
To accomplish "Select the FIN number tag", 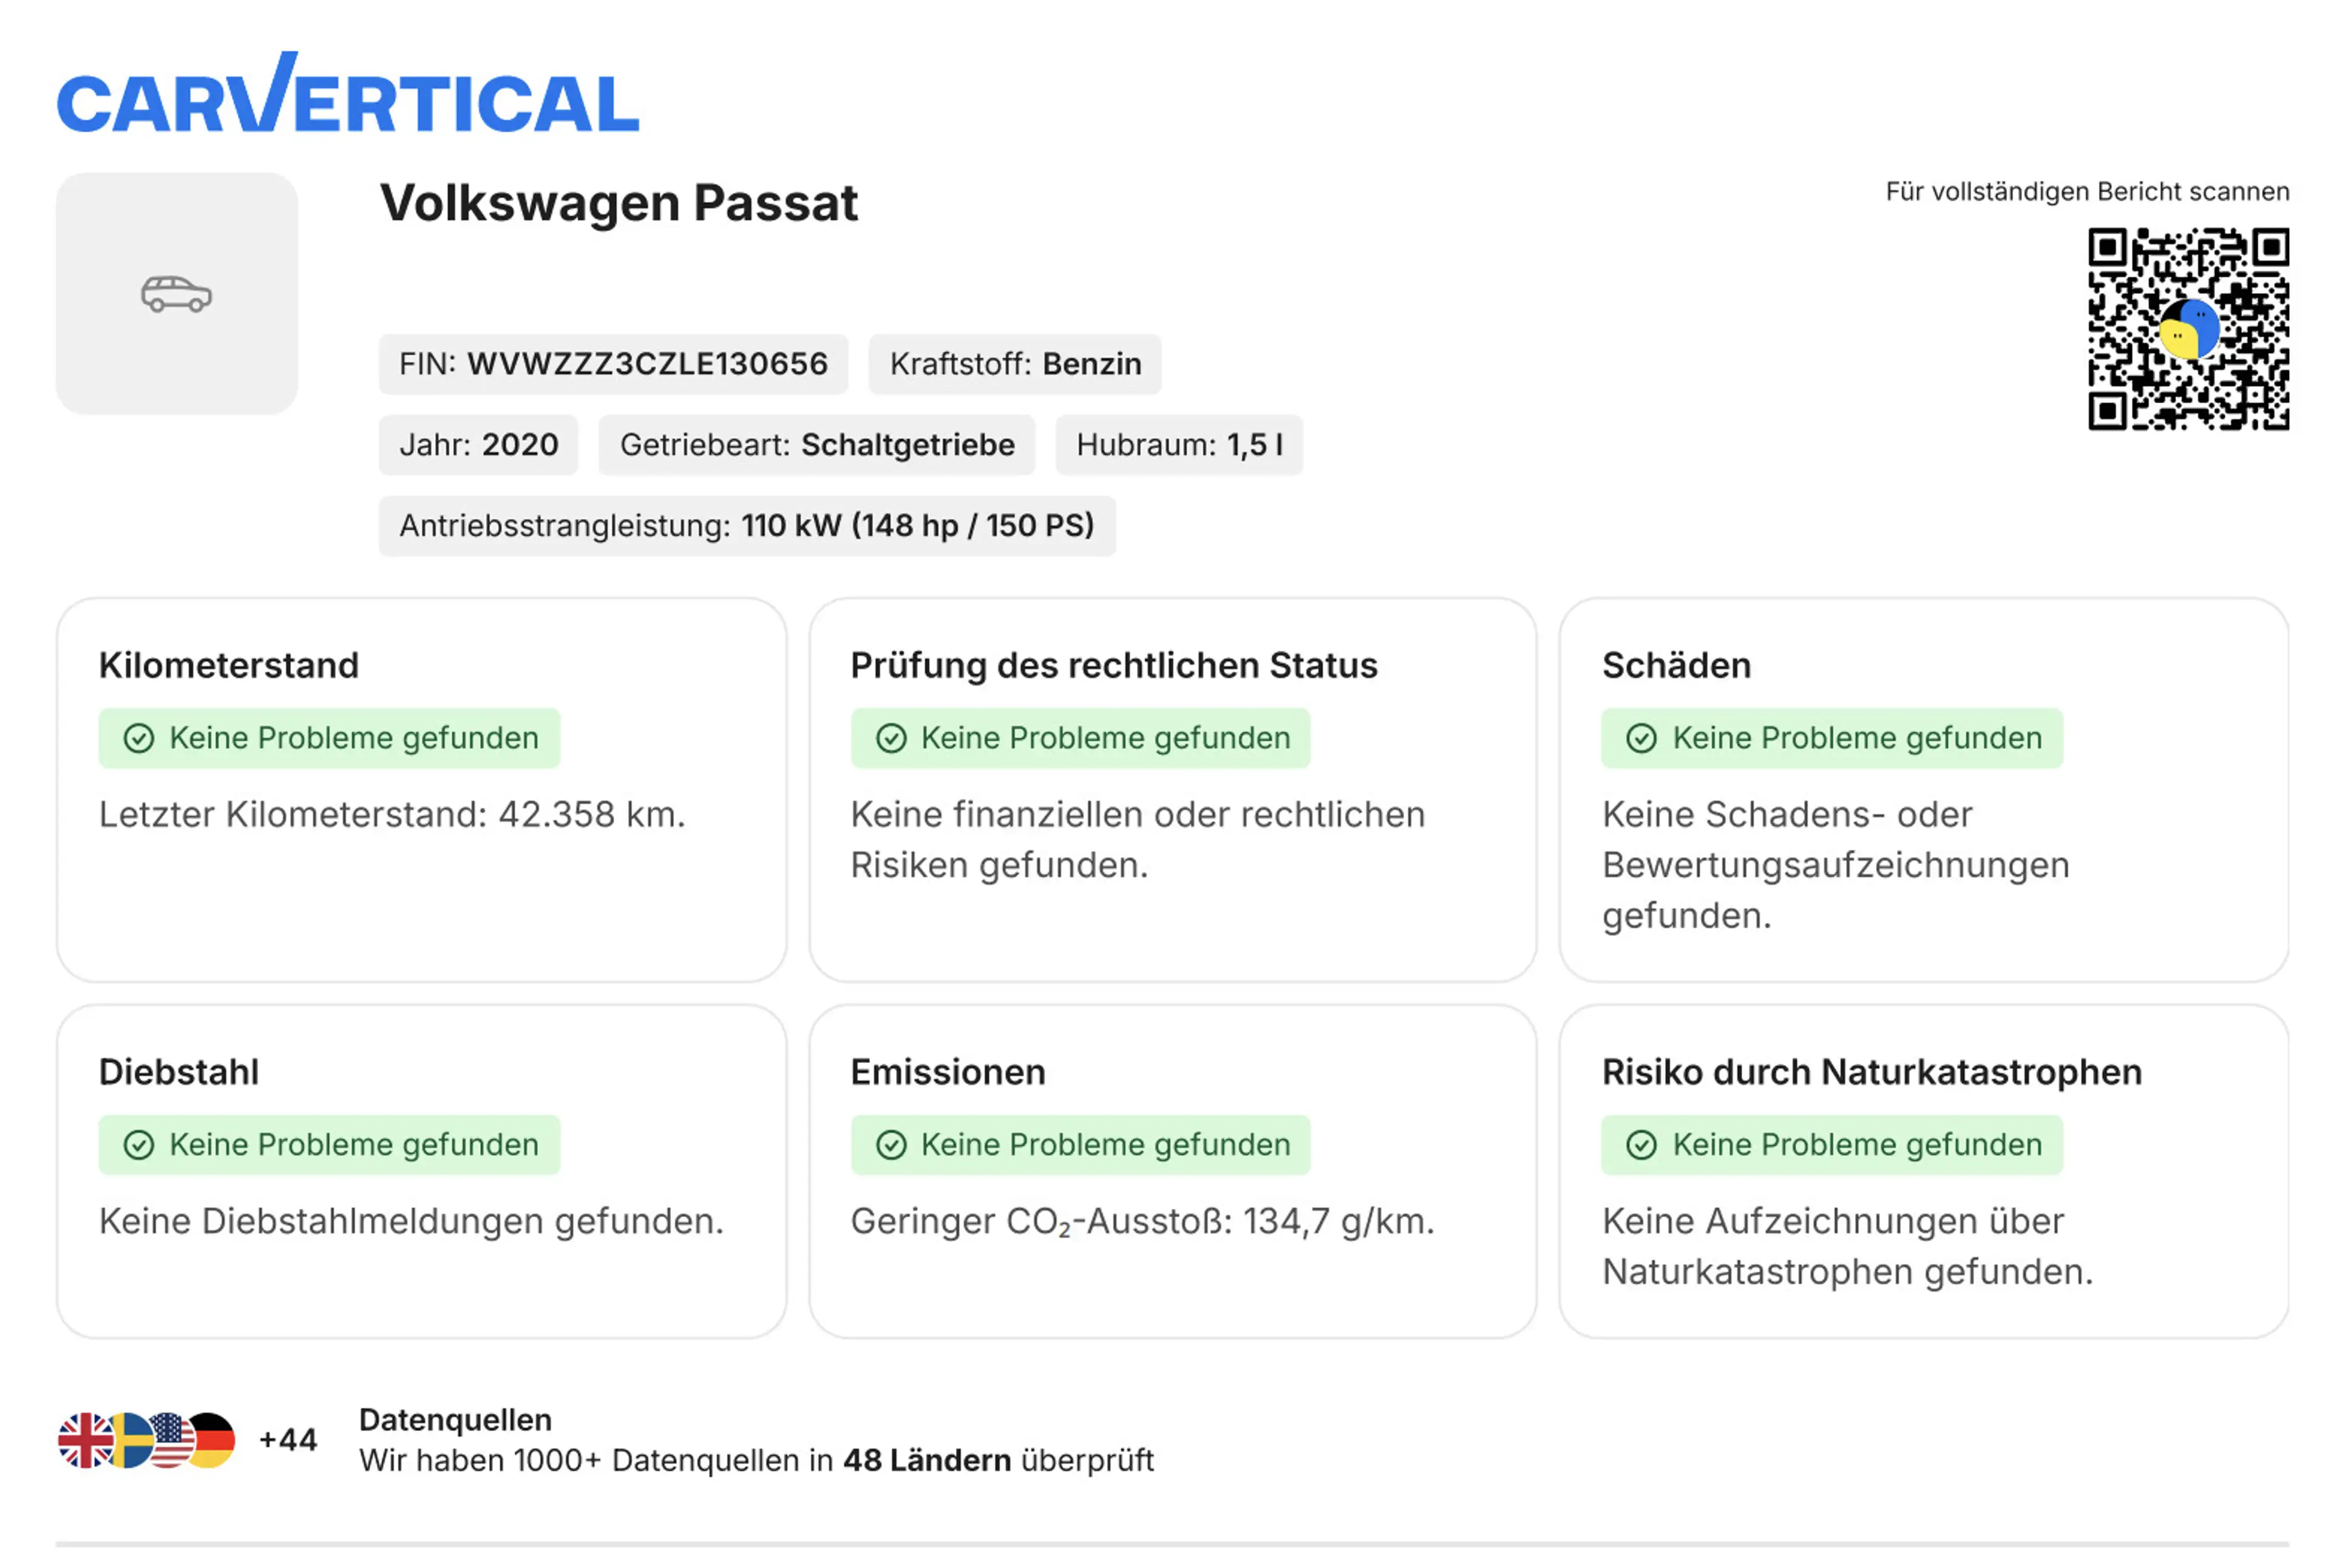I will pos(613,364).
